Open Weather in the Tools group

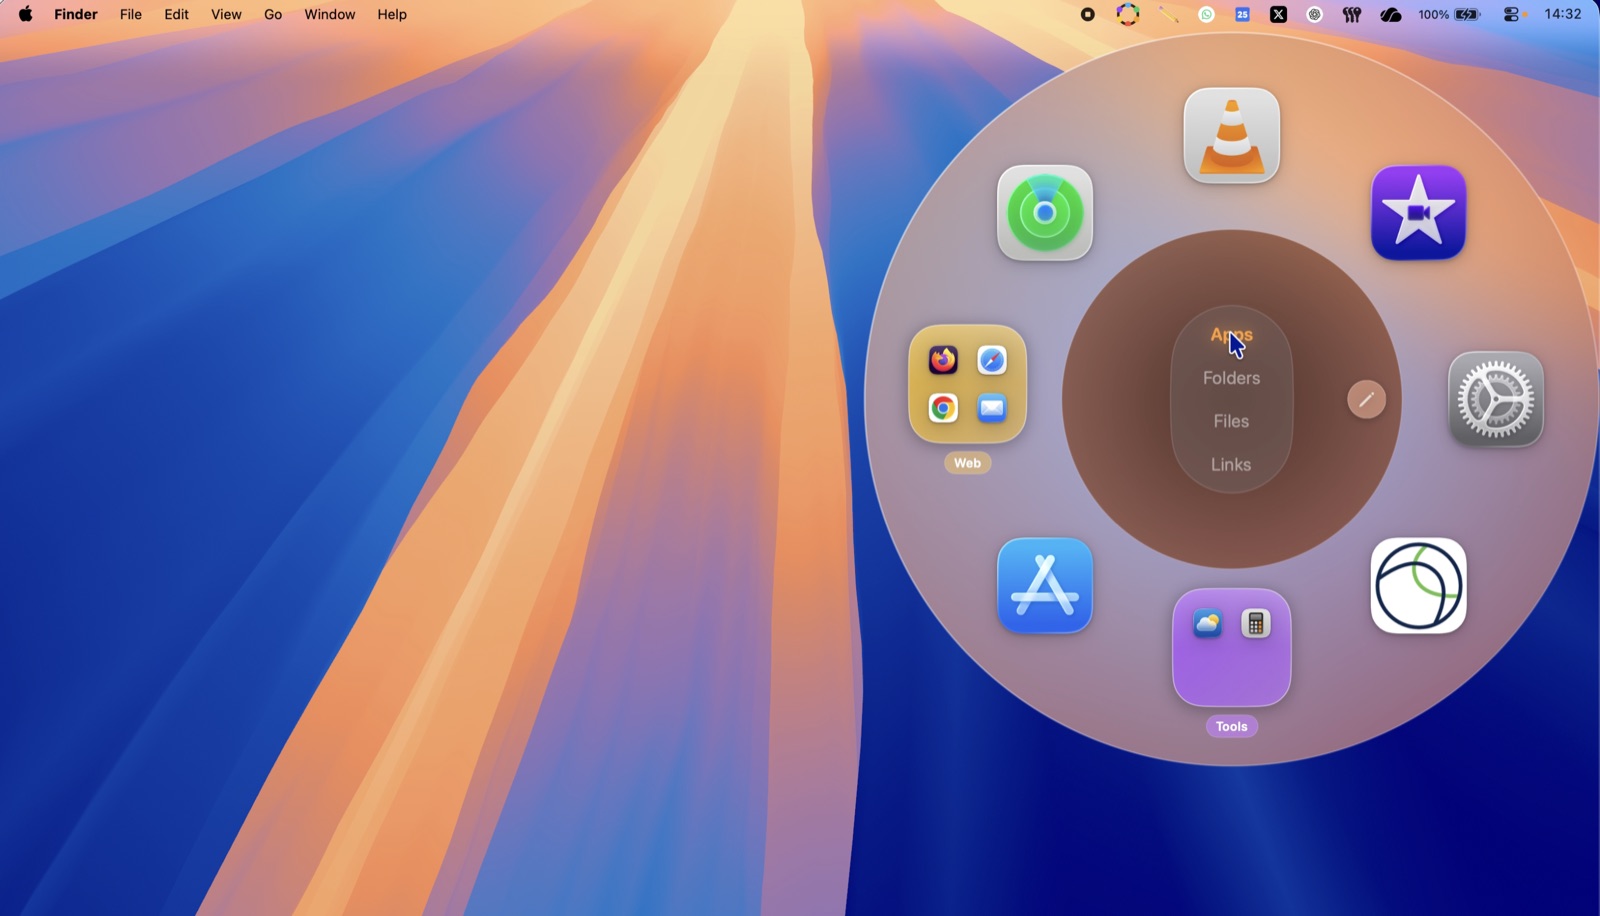[1208, 624]
